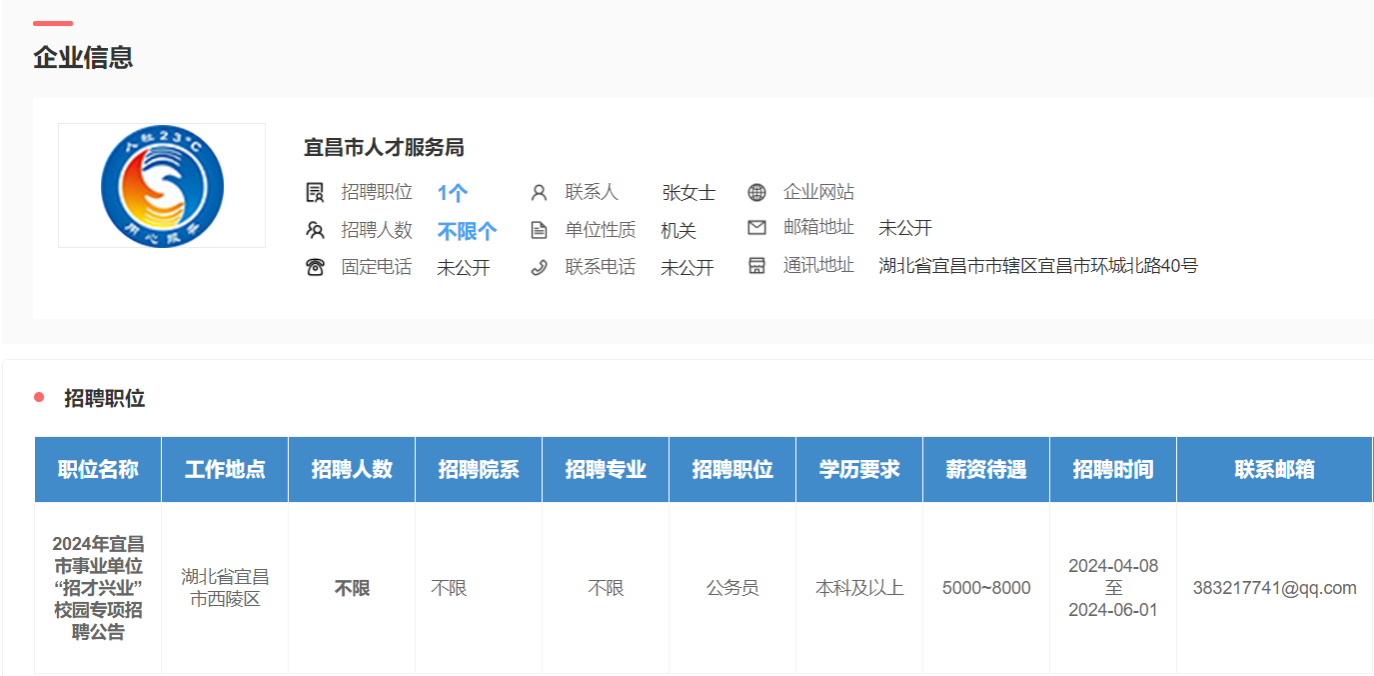Click the 1个 job count link
Screen dimensions: 1374x676
tap(452, 193)
